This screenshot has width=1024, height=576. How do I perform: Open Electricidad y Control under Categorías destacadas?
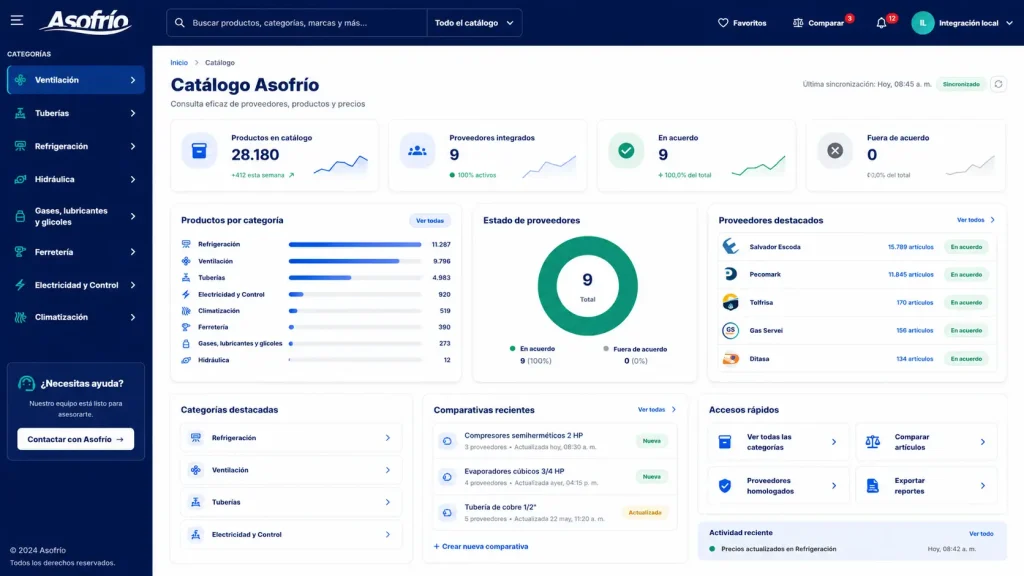click(x=291, y=534)
